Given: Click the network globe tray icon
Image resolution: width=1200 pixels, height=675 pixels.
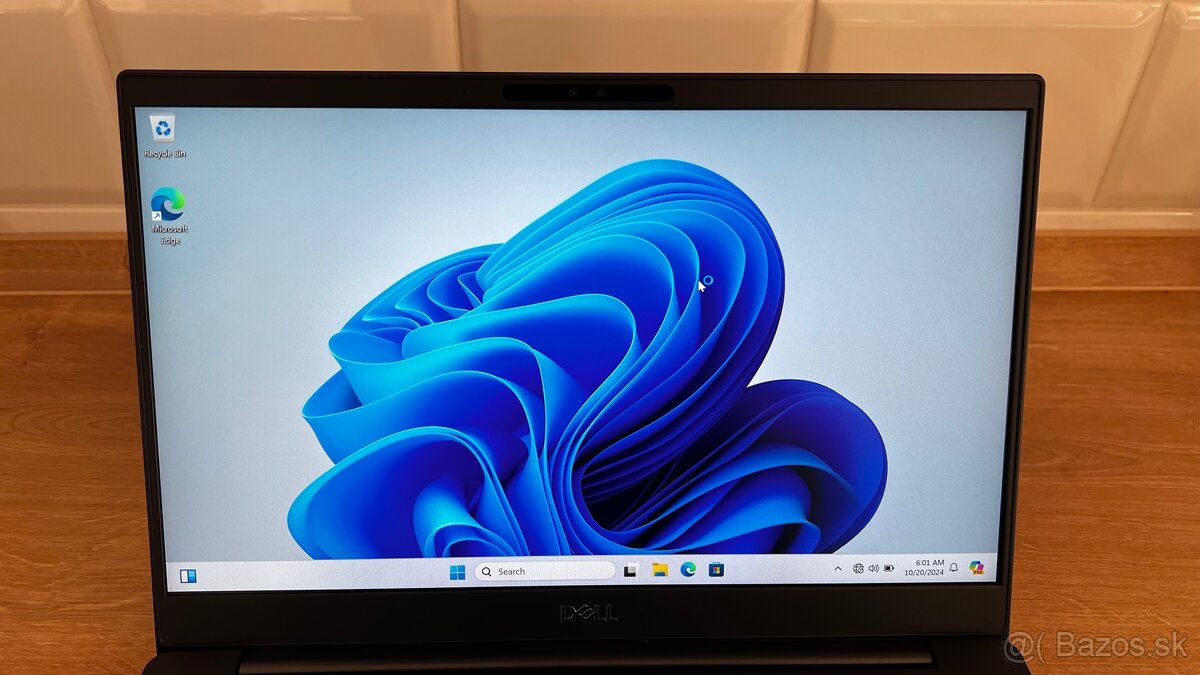Looking at the screenshot, I should 858,568.
